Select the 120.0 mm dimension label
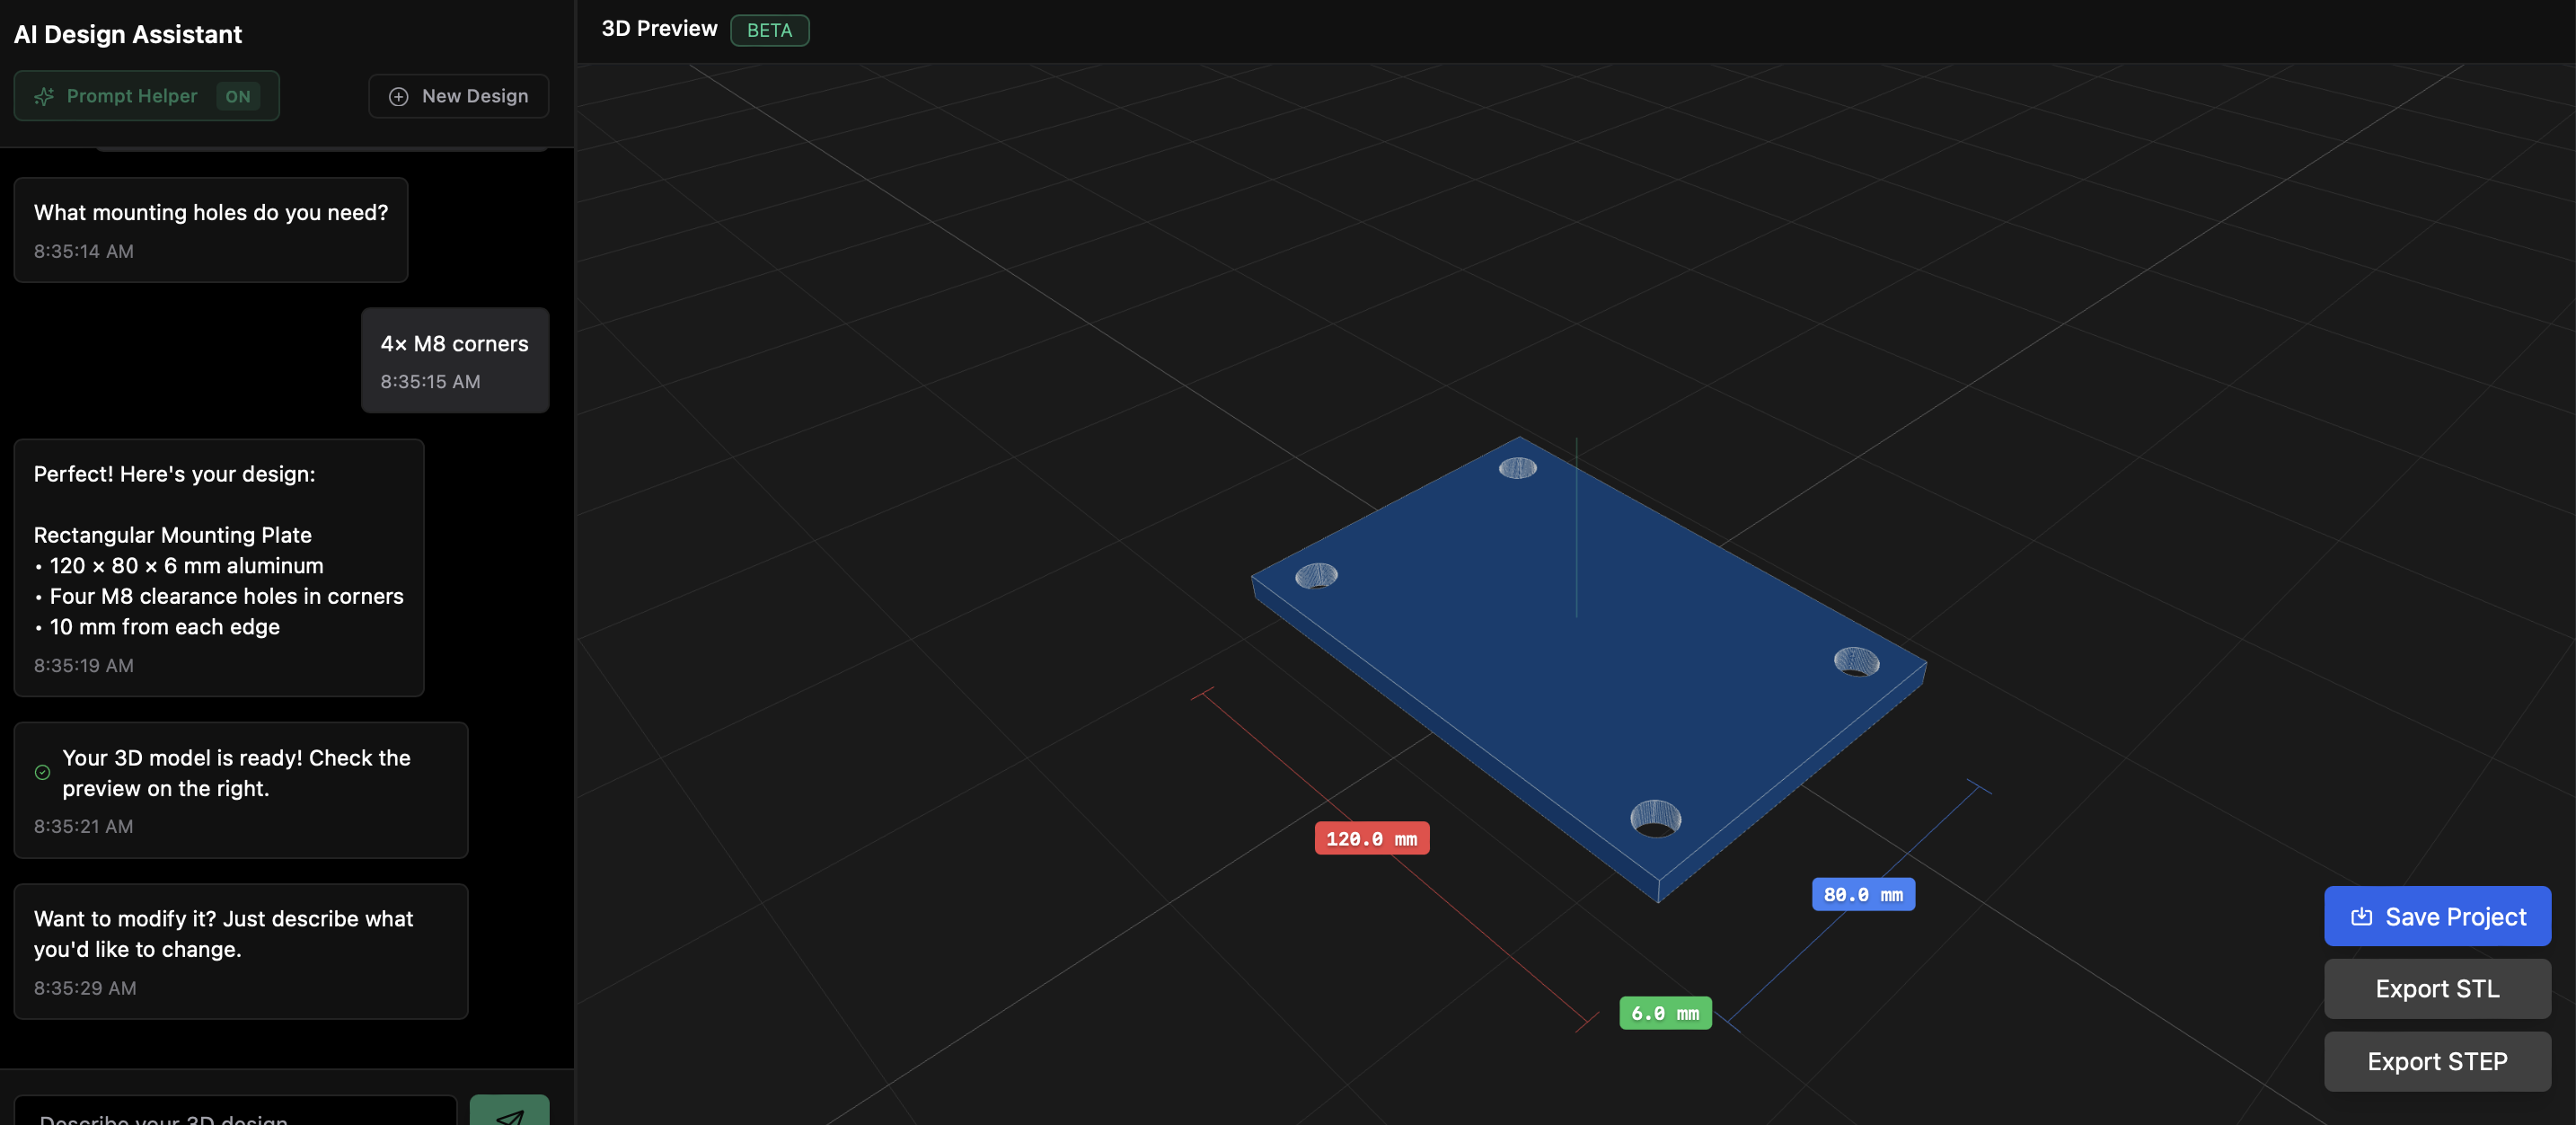Image resolution: width=2576 pixels, height=1125 pixels. pyautogui.click(x=1371, y=838)
